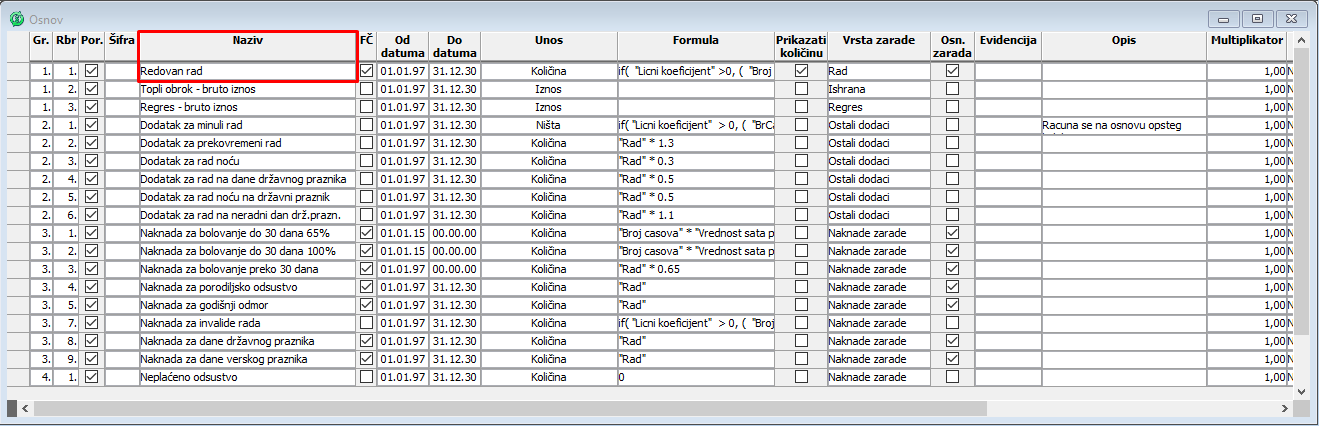Click the Do datuma column header
Viewport: 1319px width, 426px height.
coord(455,46)
